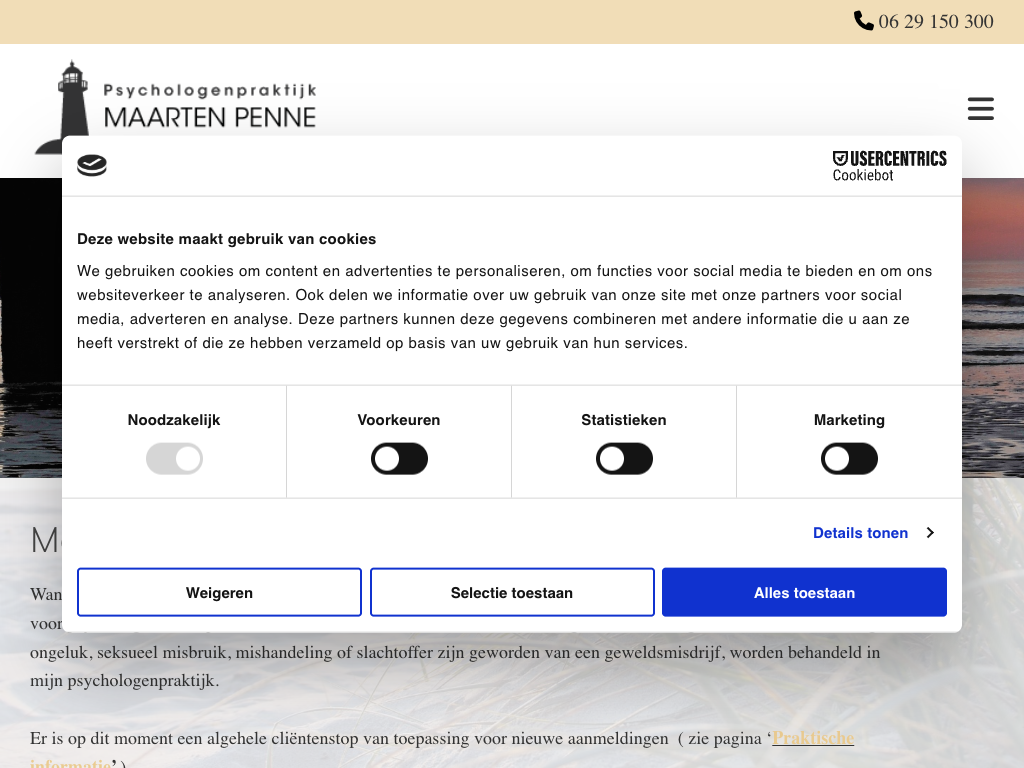Enable the Voorkeuren cookies toggle
The width and height of the screenshot is (1024, 768).
coord(399,459)
